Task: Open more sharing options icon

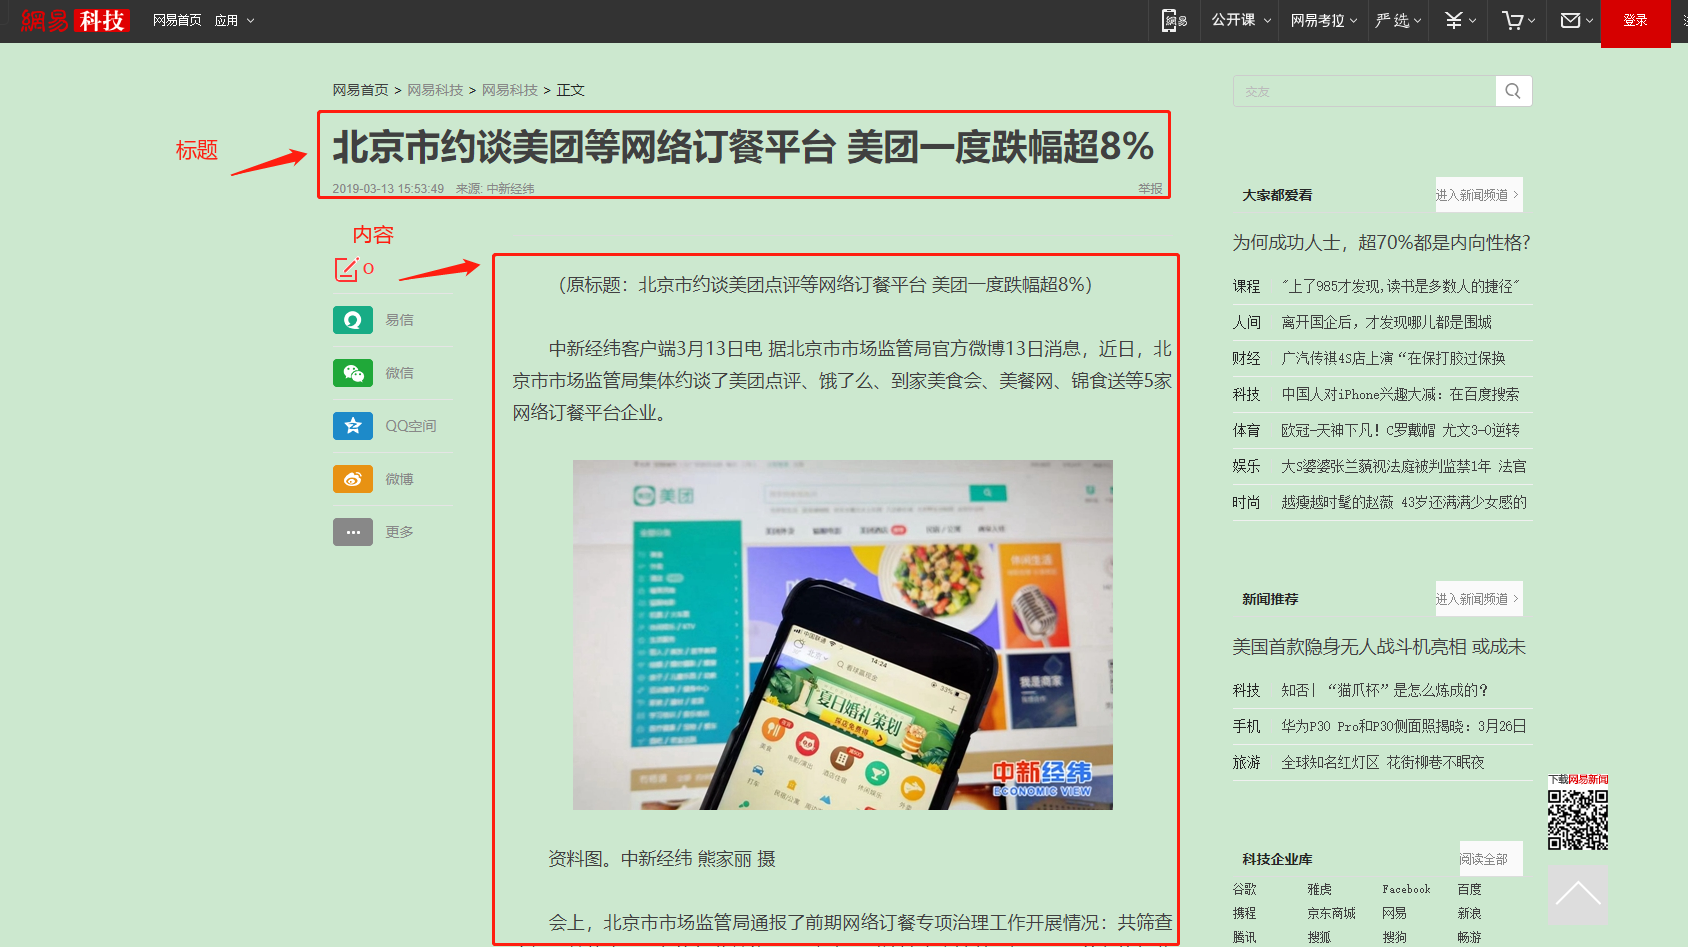Action: (353, 532)
